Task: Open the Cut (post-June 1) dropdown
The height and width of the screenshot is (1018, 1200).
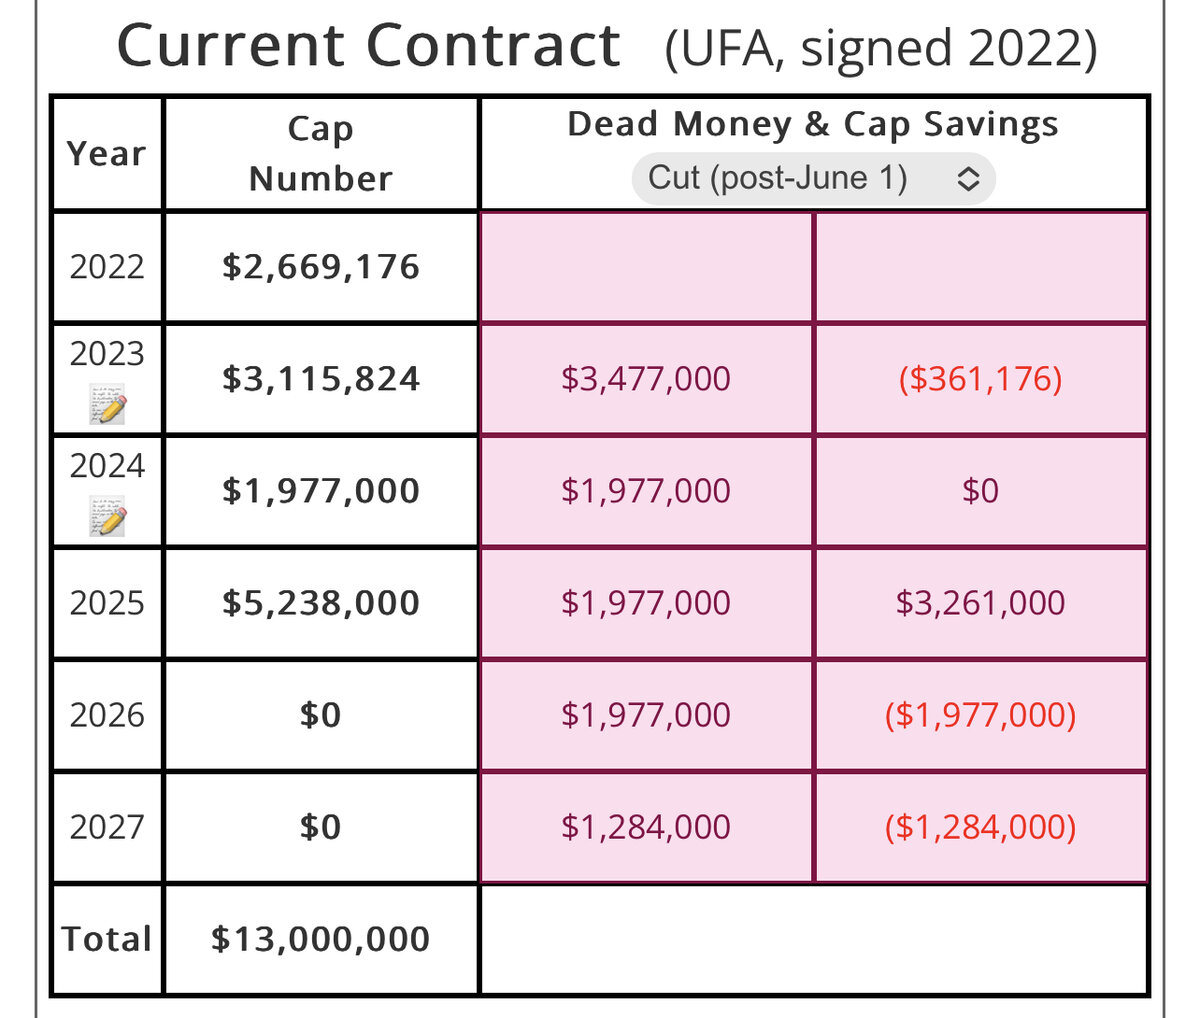Action: click(x=813, y=179)
